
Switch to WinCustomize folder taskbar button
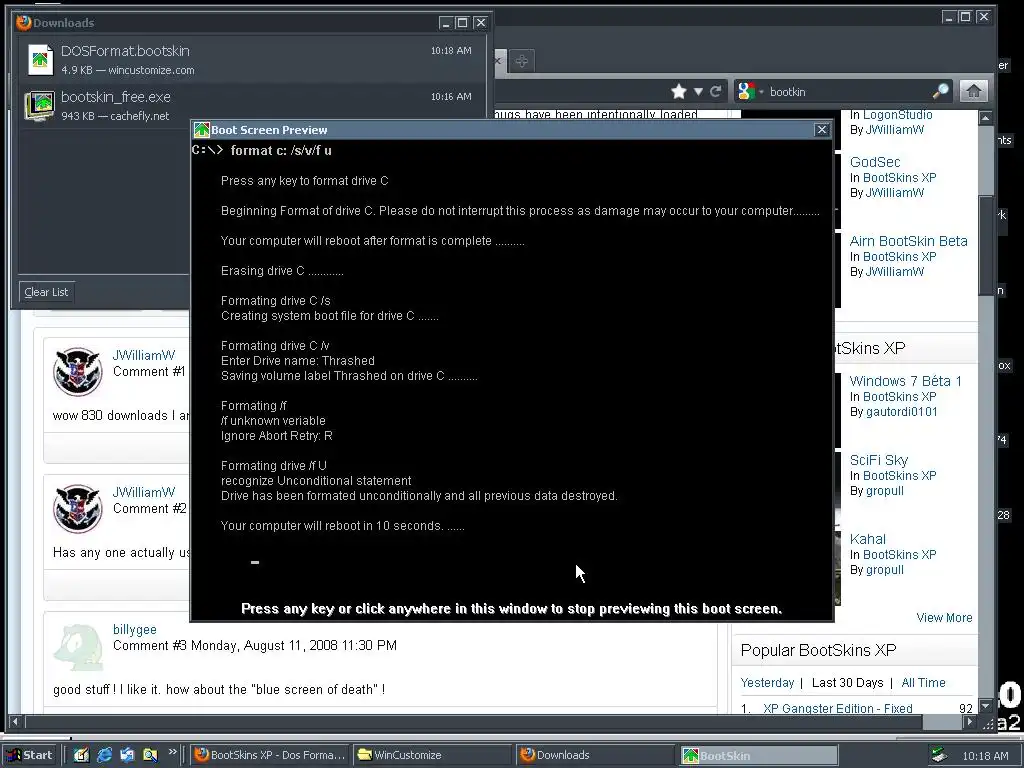pos(432,755)
